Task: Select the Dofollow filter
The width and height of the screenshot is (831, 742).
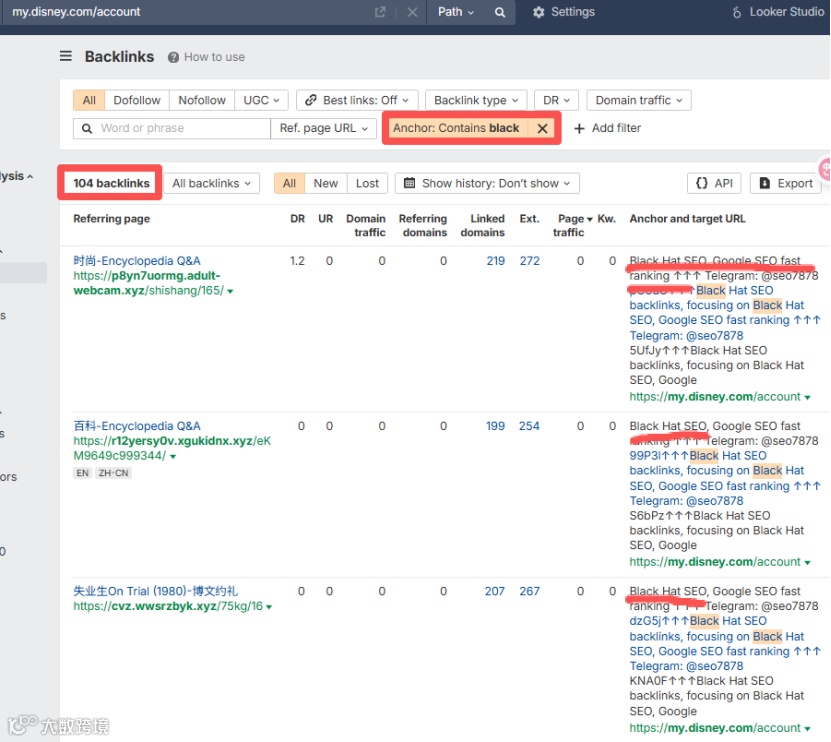Action: [137, 100]
